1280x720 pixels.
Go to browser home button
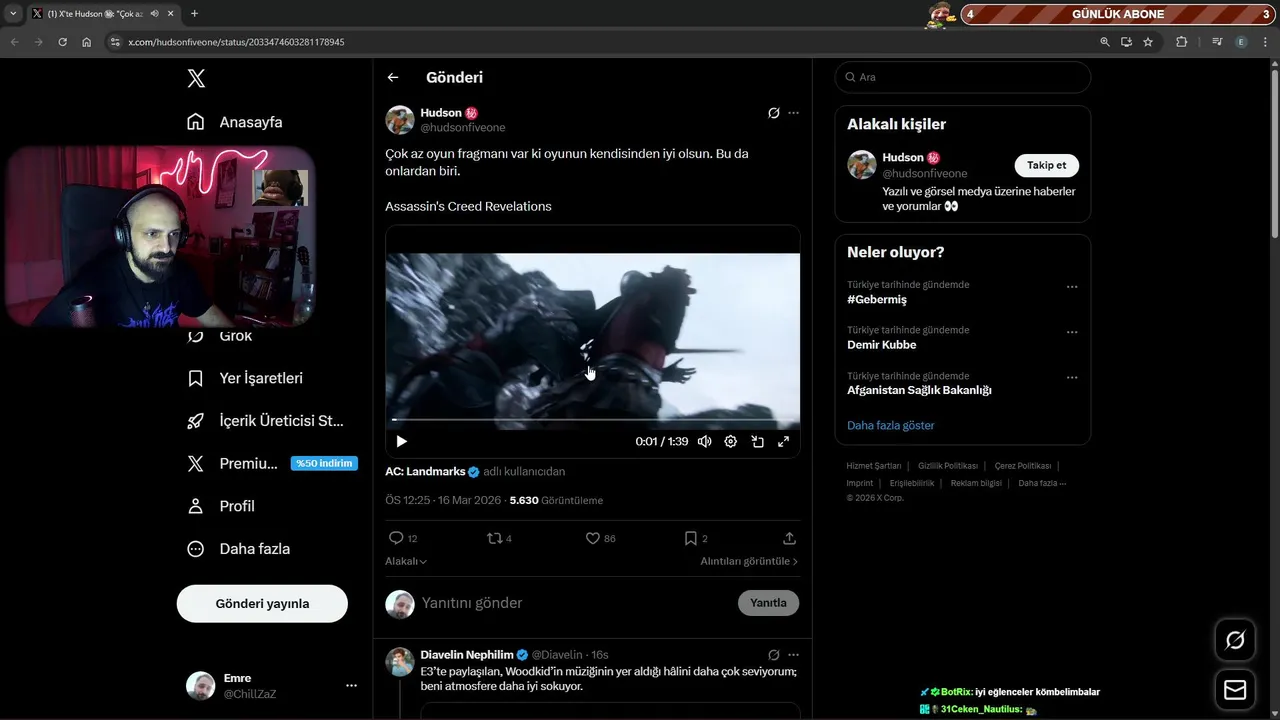click(x=86, y=42)
